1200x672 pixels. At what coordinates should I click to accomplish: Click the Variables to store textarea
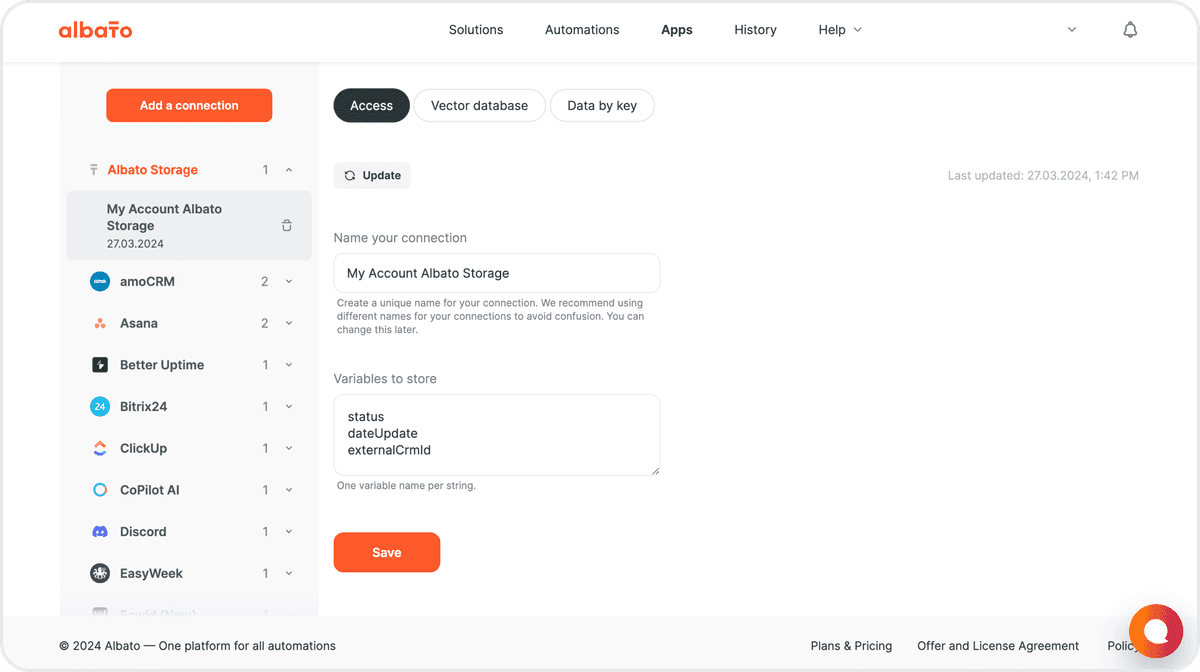coord(497,435)
